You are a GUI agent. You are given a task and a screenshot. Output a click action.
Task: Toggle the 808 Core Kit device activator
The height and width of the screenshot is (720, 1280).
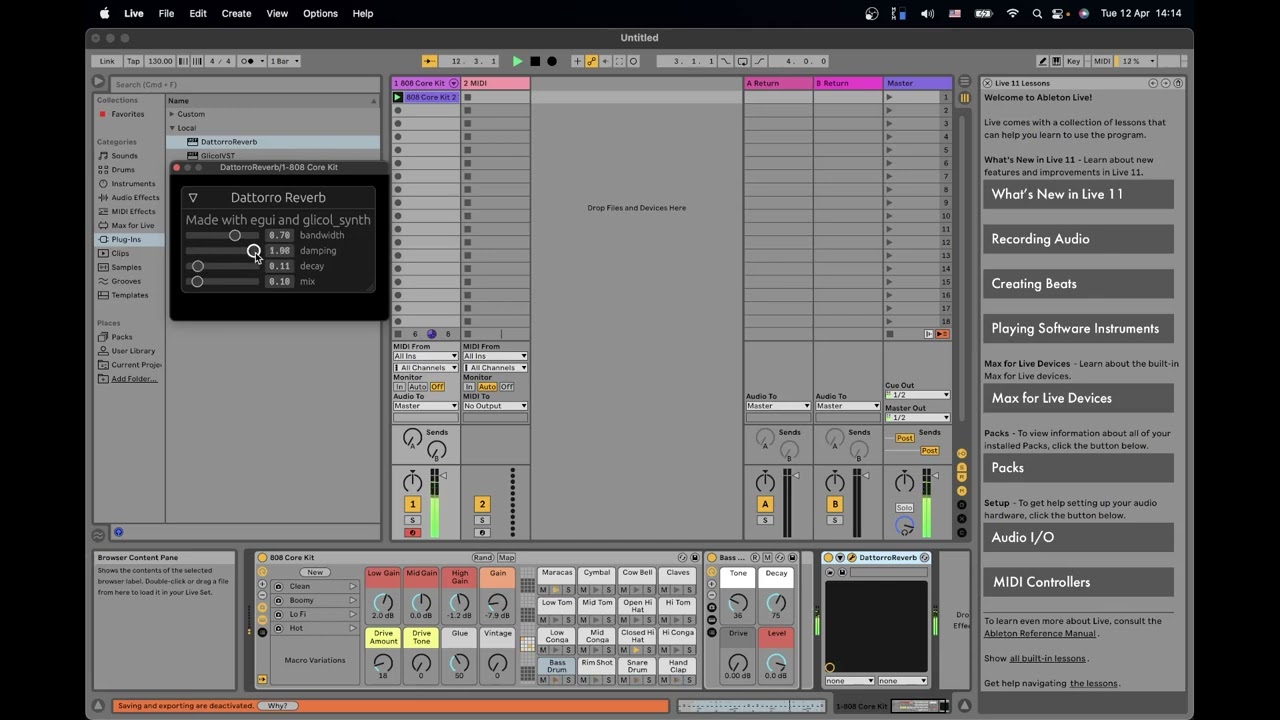click(x=262, y=557)
